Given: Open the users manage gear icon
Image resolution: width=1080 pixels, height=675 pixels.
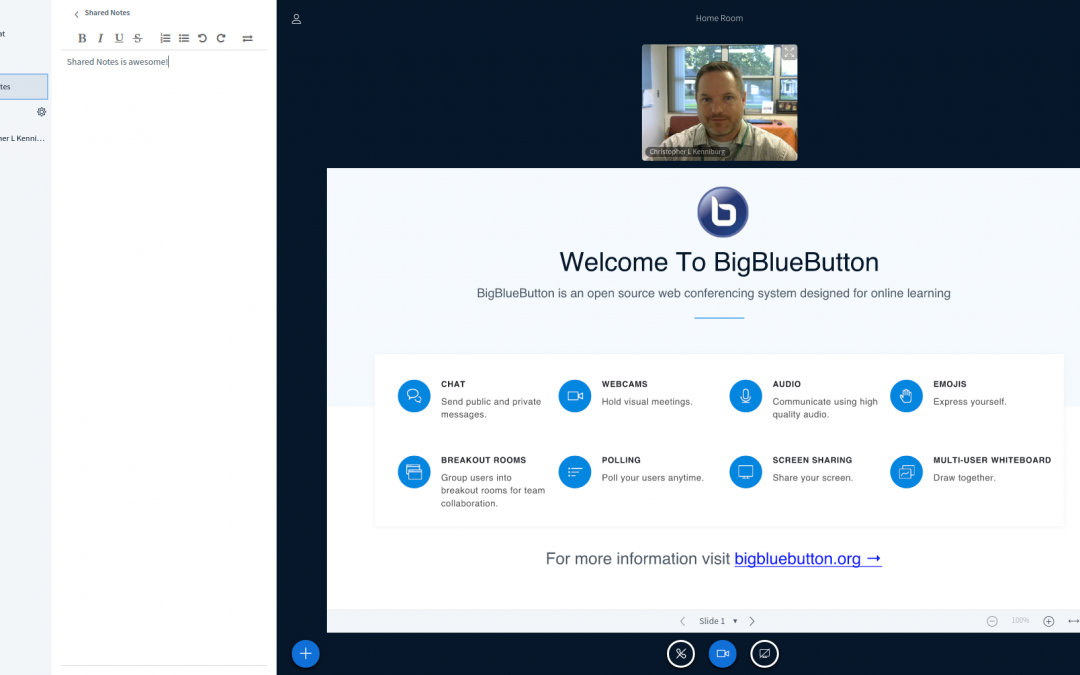Looking at the screenshot, I should click(41, 112).
